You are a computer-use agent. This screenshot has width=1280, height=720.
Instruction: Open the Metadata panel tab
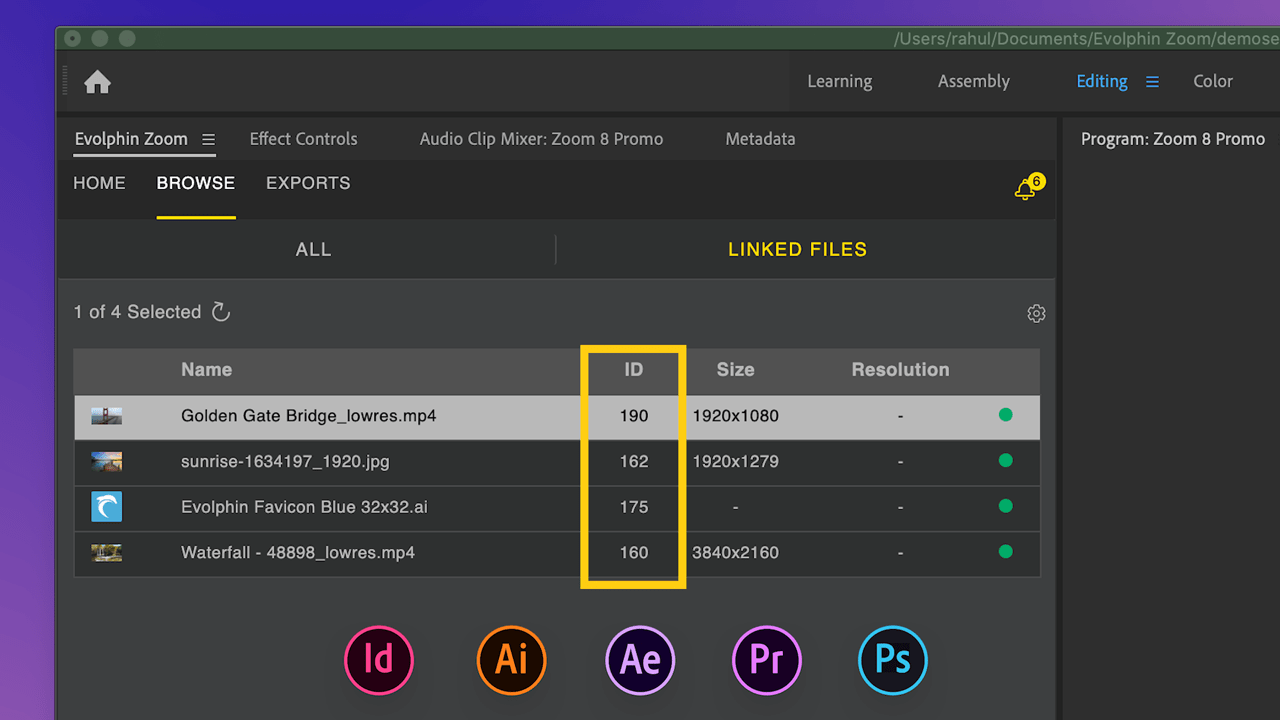(760, 139)
